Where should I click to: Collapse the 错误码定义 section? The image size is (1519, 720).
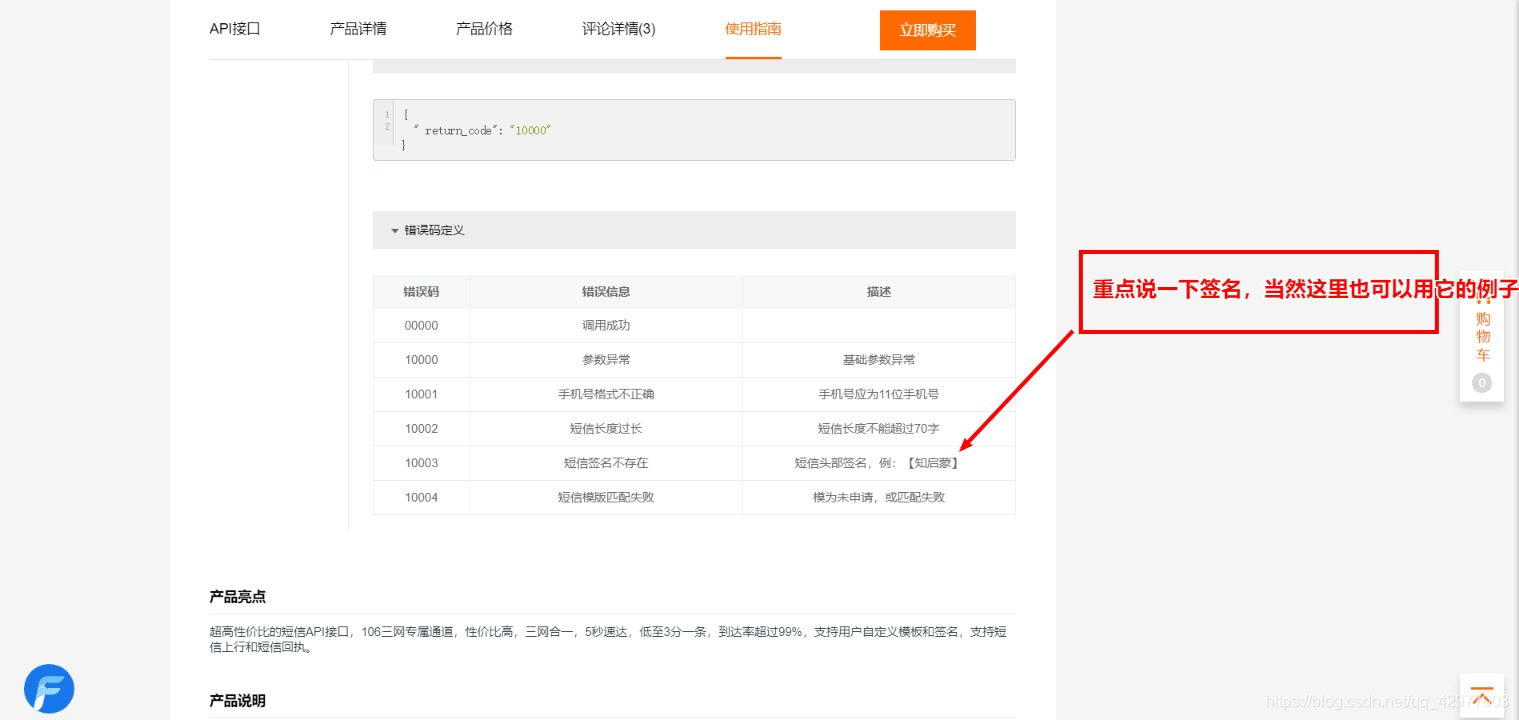694,230
